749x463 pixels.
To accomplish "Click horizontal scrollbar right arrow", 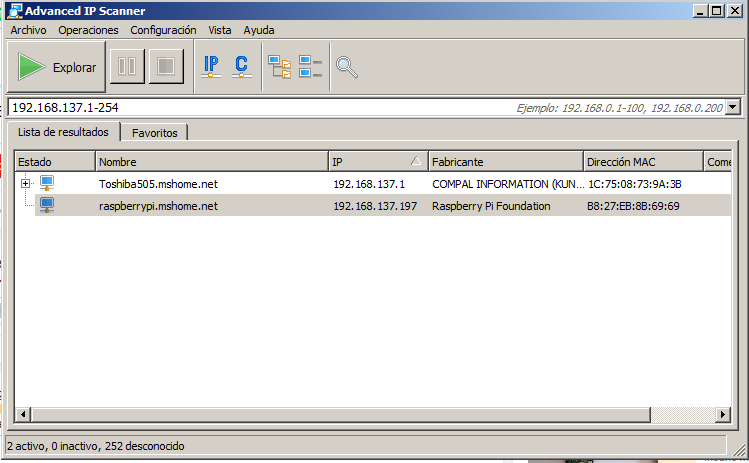I will (x=723, y=414).
